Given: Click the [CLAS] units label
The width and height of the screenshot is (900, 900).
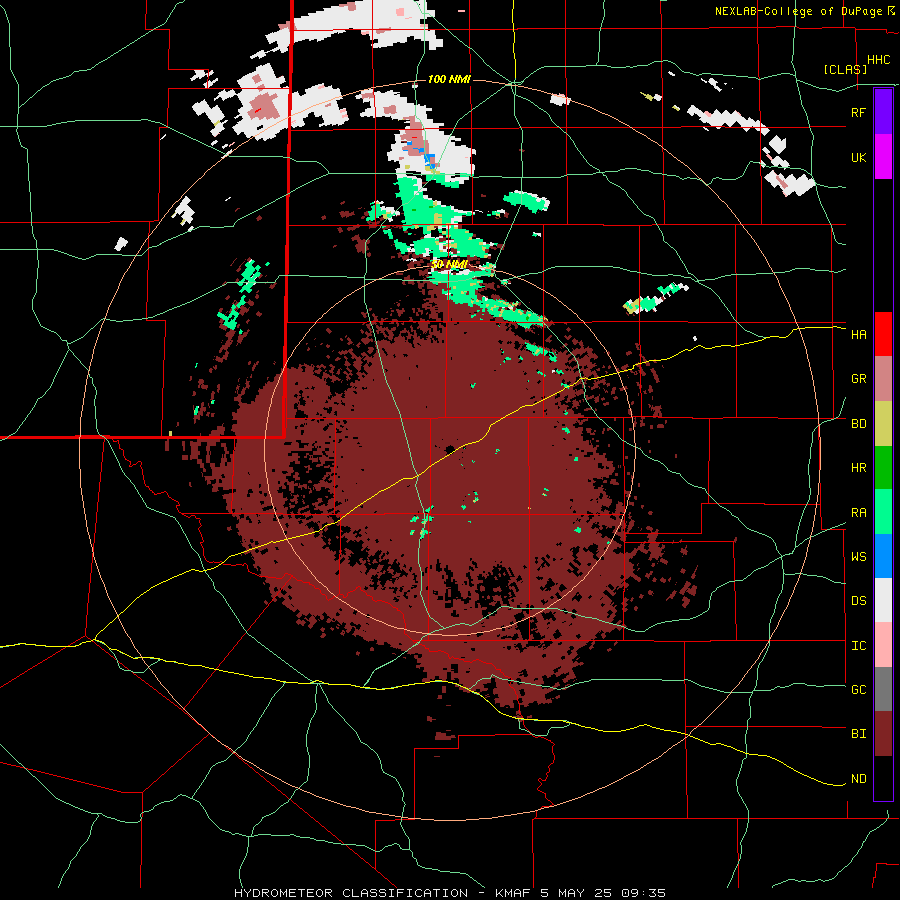Looking at the screenshot, I should coord(845,69).
